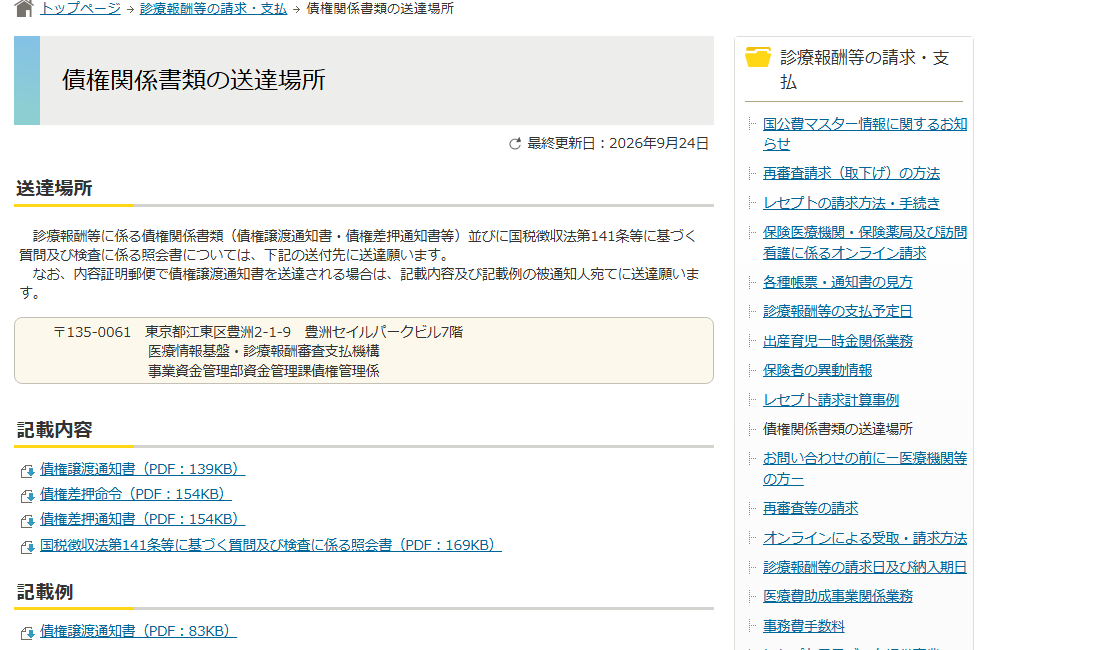Open 保険医療機関・保険薬局 オンライン請求 link

[864, 243]
